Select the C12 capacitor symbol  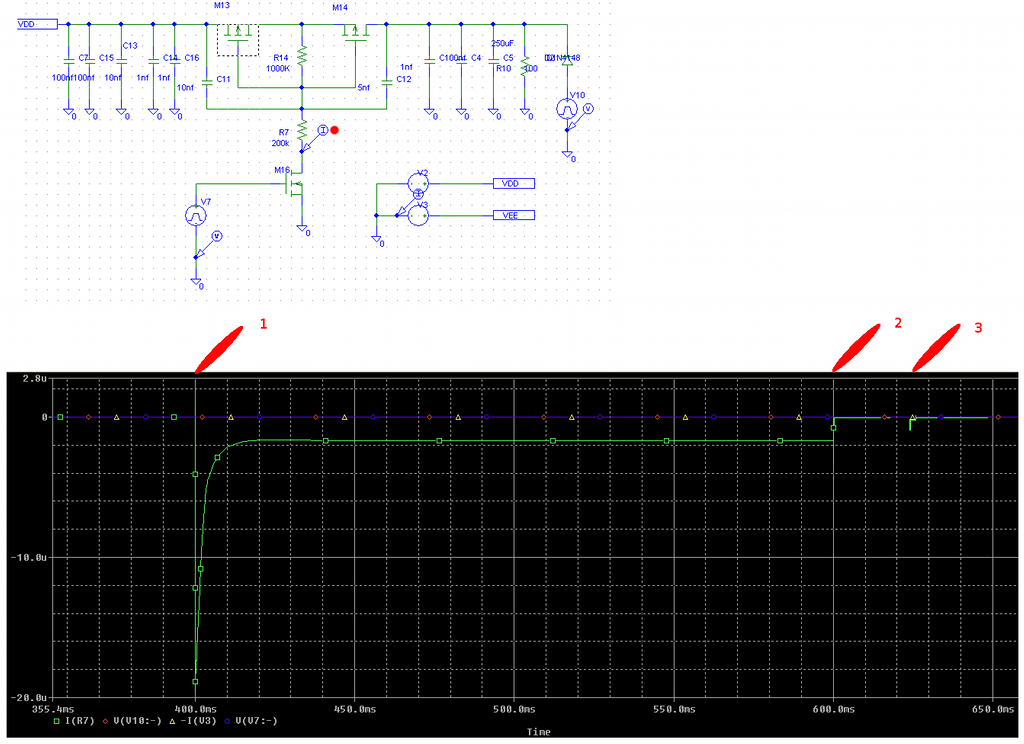point(387,82)
